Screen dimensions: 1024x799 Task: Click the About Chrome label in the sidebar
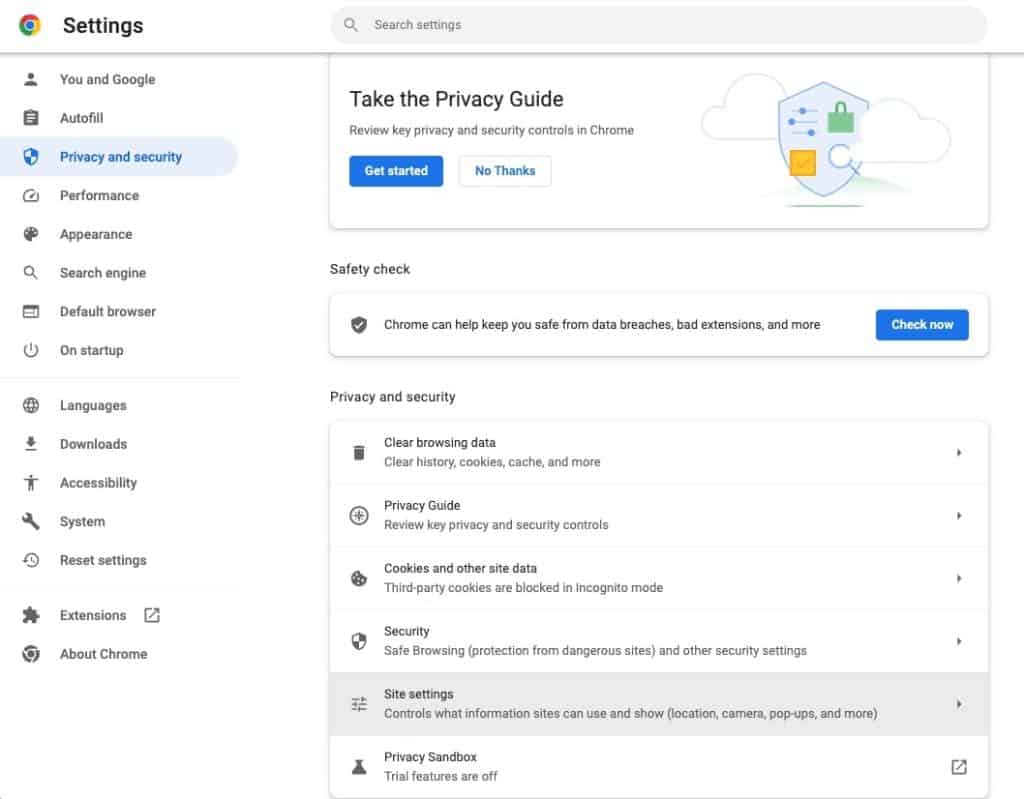tap(103, 654)
